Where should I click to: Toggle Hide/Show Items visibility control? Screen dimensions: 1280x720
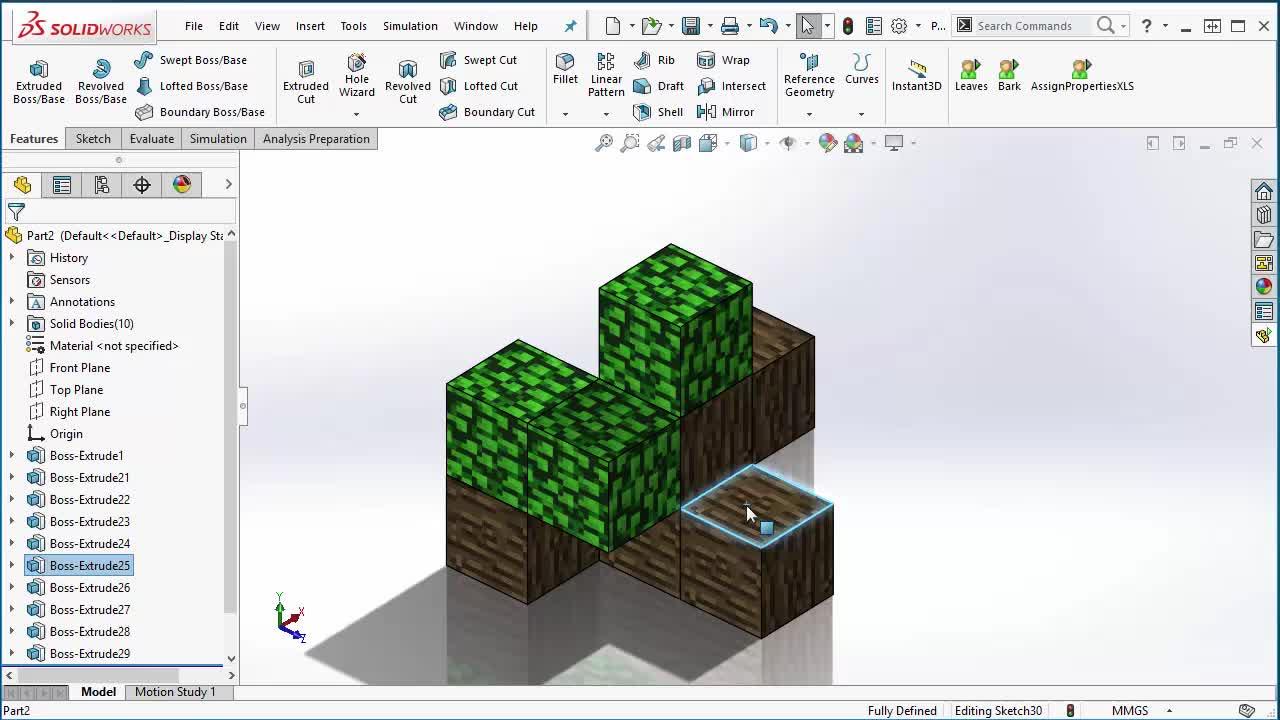(789, 143)
